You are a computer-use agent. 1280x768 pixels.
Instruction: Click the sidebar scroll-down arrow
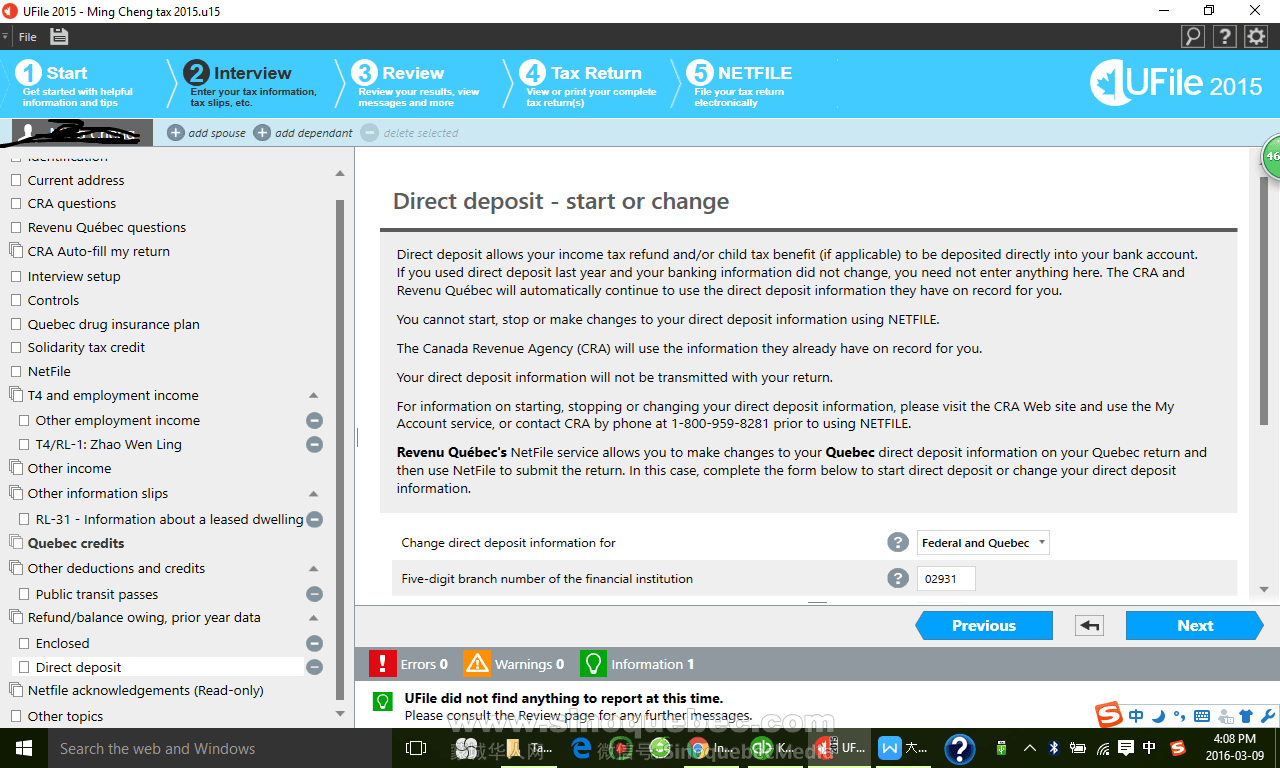[340, 714]
